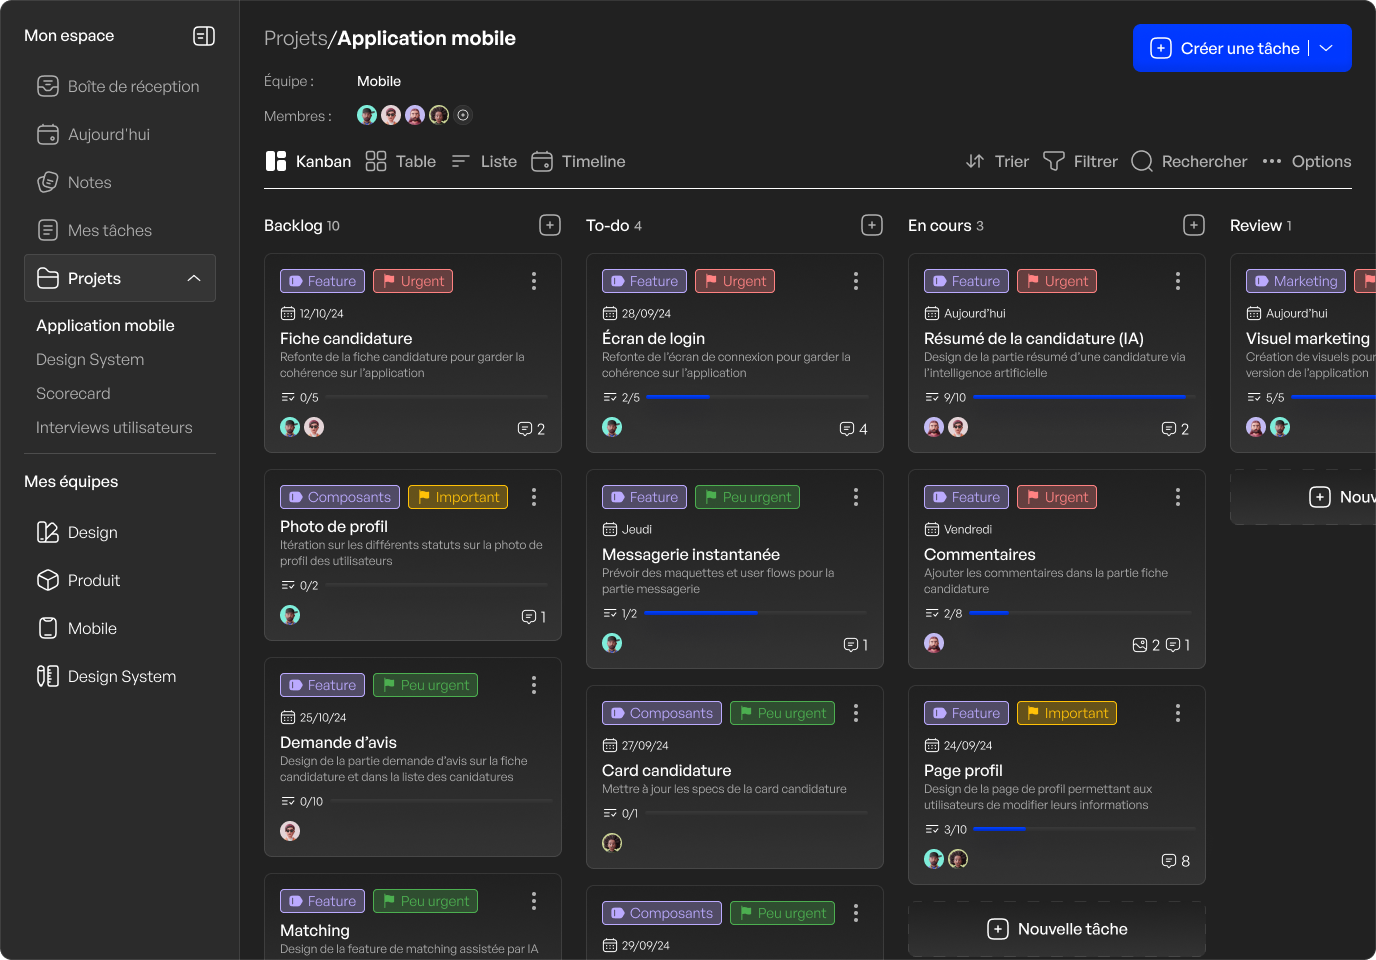Open the Rechercher search tool
This screenshot has height=960, width=1376.
1189,161
